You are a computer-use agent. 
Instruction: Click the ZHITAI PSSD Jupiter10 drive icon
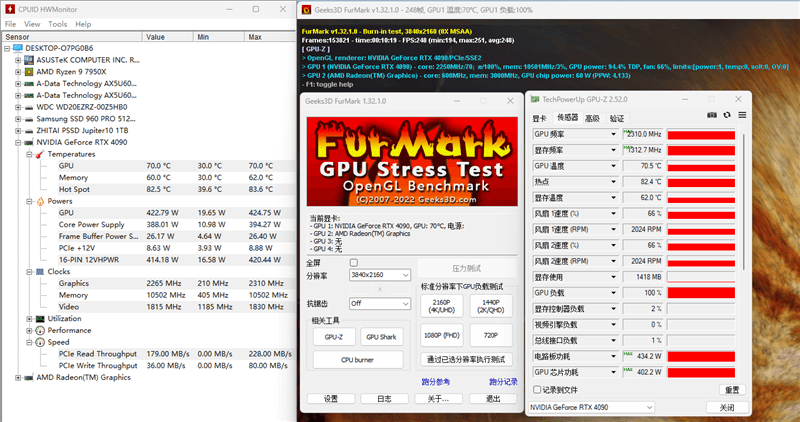click(x=29, y=131)
